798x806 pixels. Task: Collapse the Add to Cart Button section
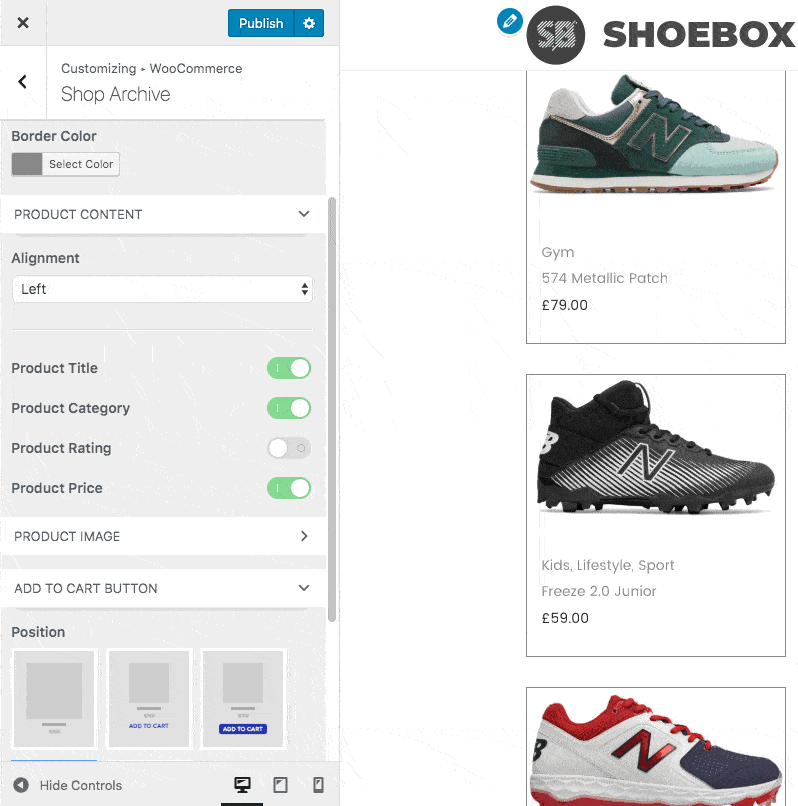tap(304, 588)
